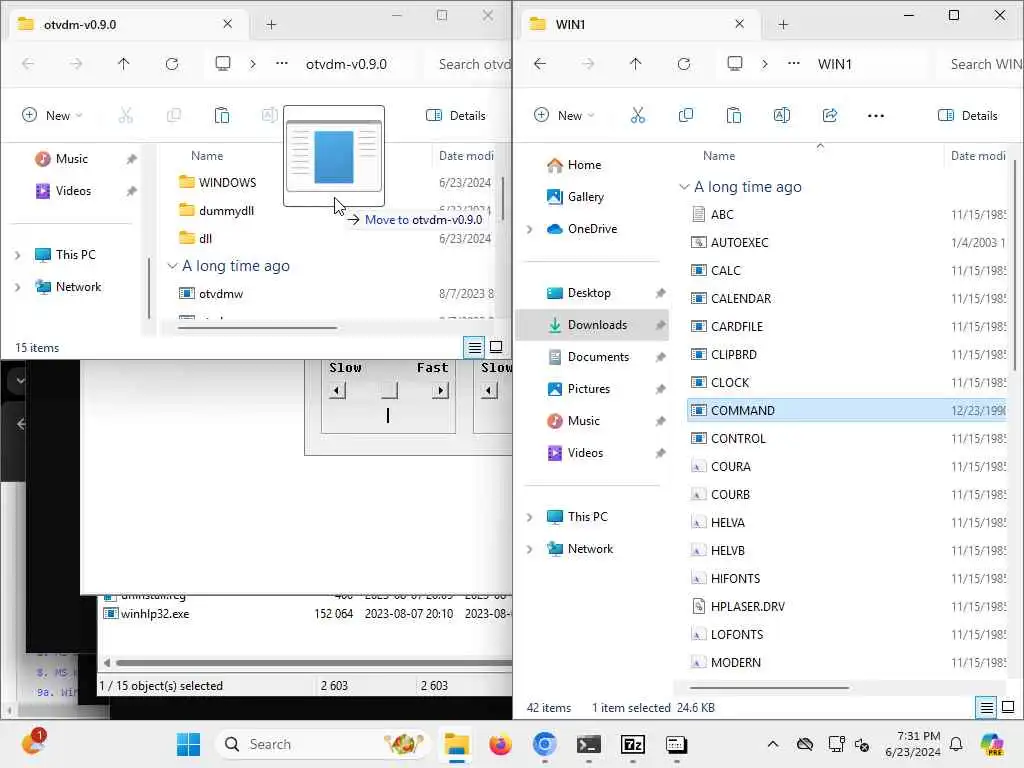Image resolution: width=1024 pixels, height=768 pixels.
Task: Collapse the 'A long time ago' group in otvdm-v0.9.0
Action: [x=172, y=266]
